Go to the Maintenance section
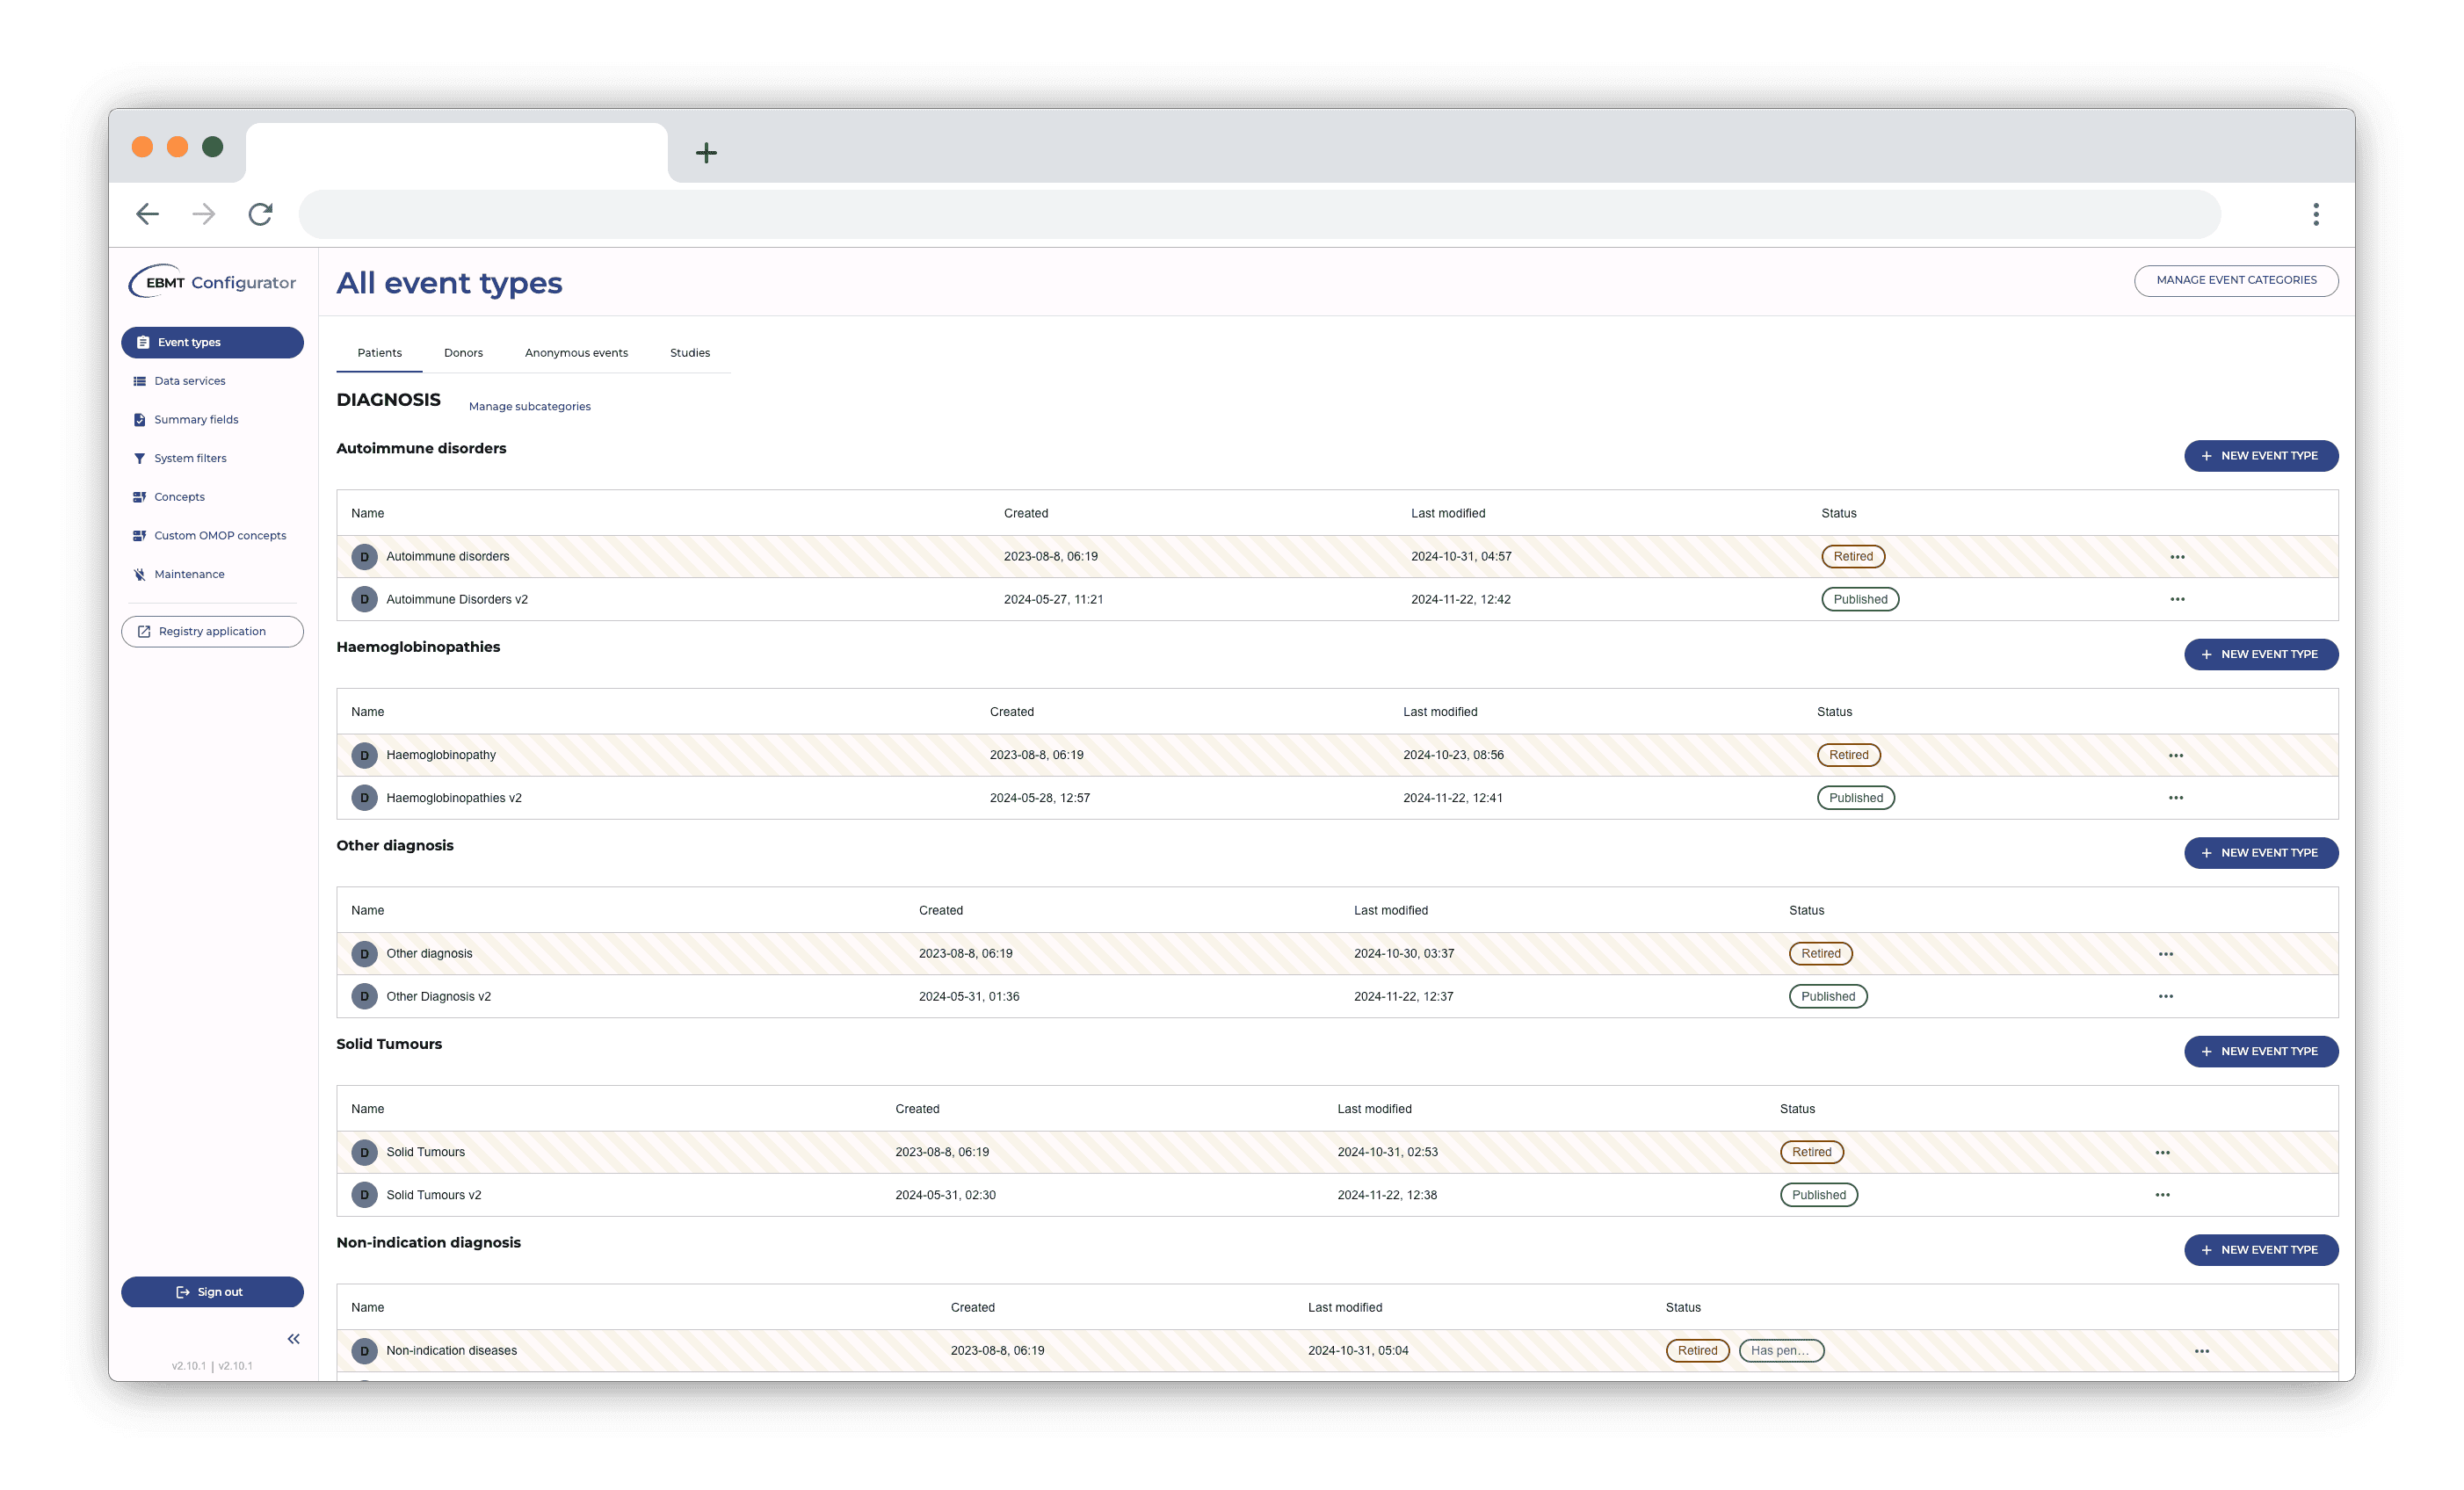 click(x=189, y=574)
